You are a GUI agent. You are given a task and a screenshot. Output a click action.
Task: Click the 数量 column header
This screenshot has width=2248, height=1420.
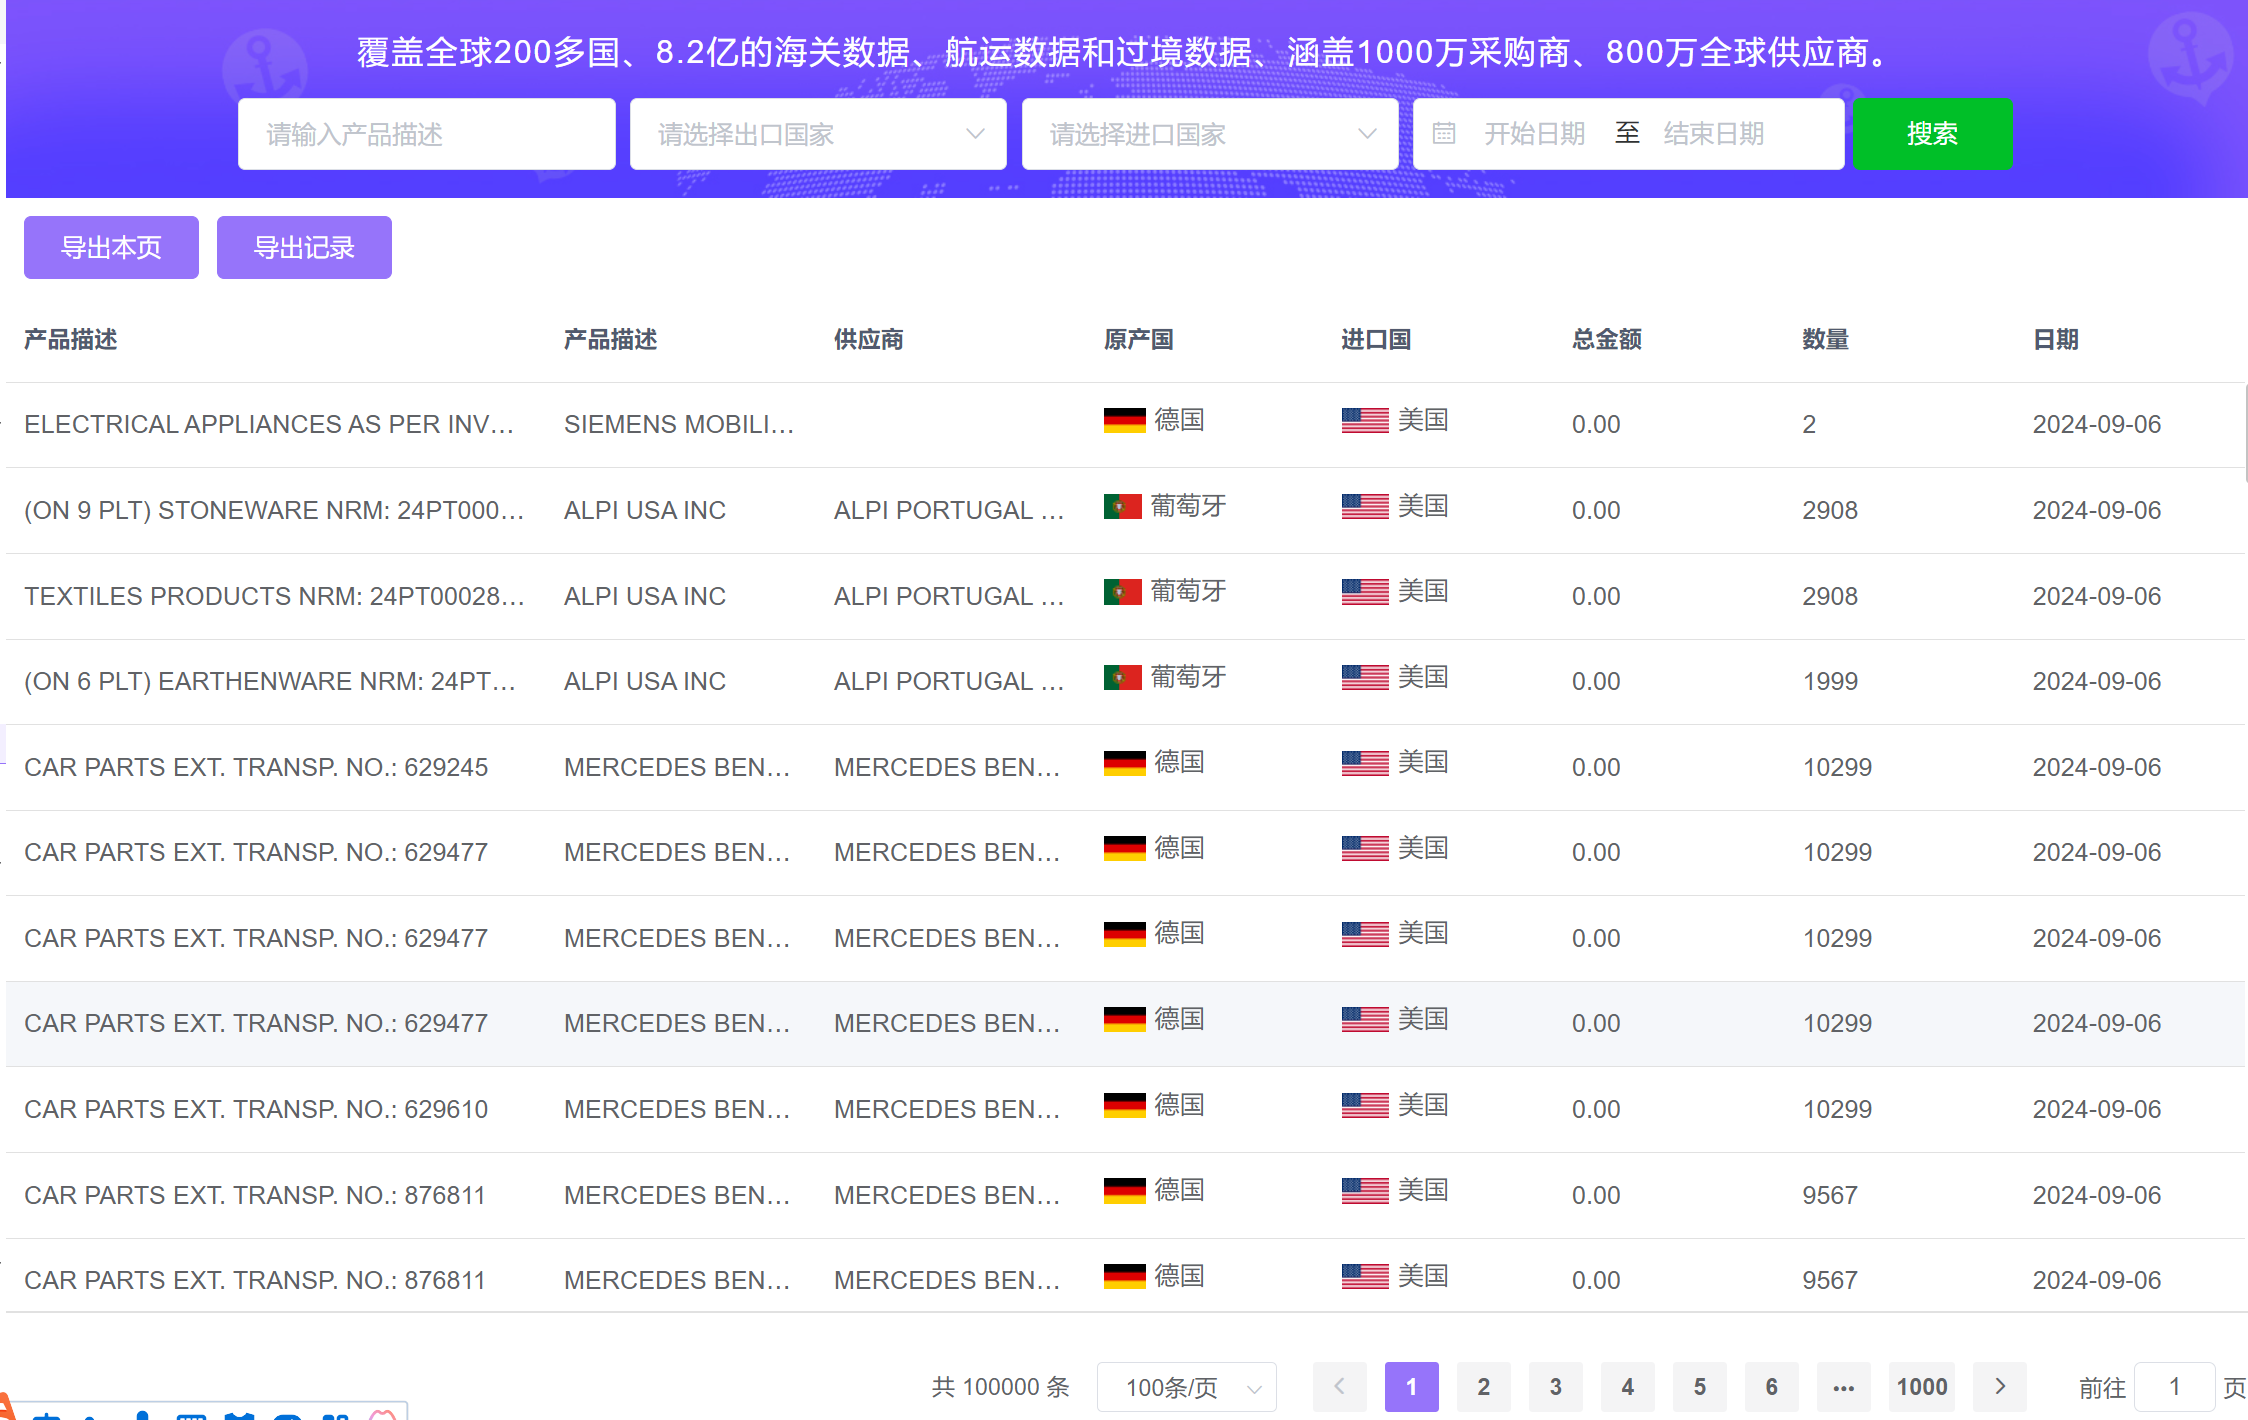[1826, 340]
